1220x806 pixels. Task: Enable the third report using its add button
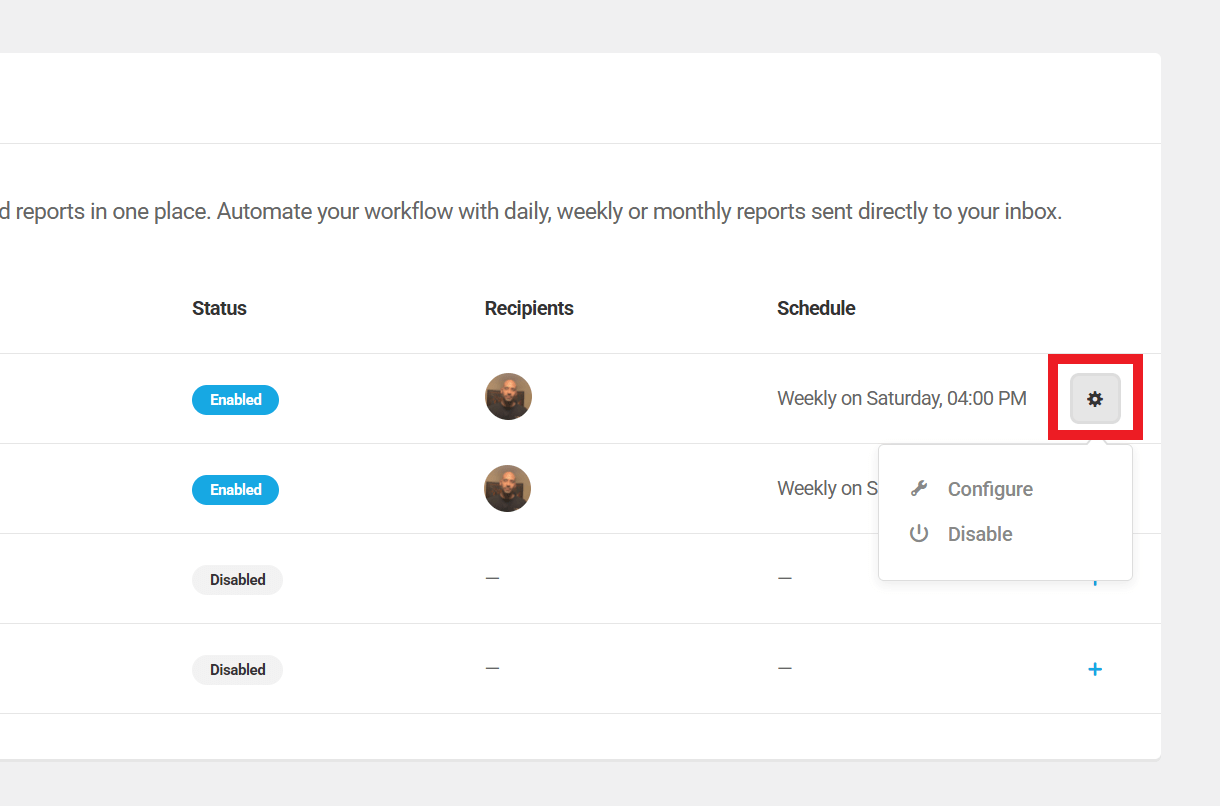(1095, 578)
